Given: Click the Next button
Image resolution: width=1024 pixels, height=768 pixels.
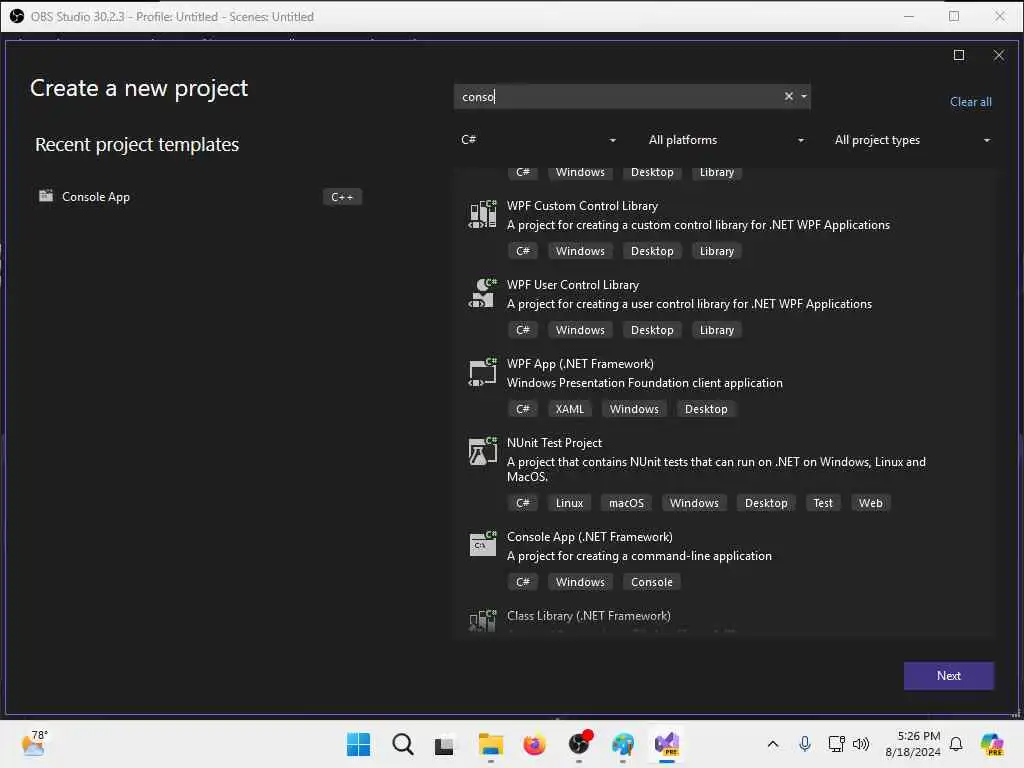Looking at the screenshot, I should tap(948, 676).
